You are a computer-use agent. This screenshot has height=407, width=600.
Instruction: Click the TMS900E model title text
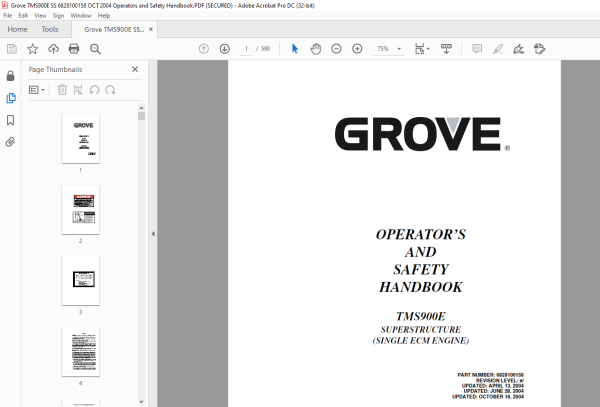[421, 317]
